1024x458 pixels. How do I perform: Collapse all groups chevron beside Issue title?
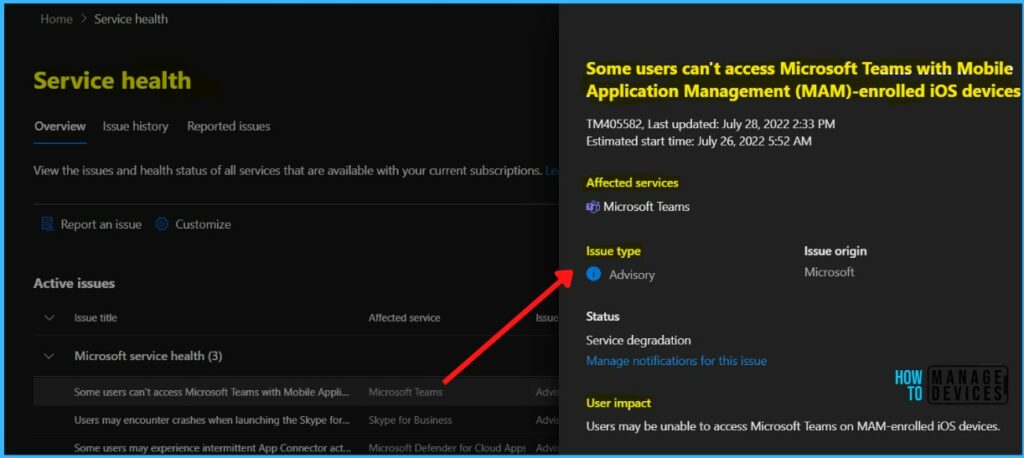click(49, 318)
